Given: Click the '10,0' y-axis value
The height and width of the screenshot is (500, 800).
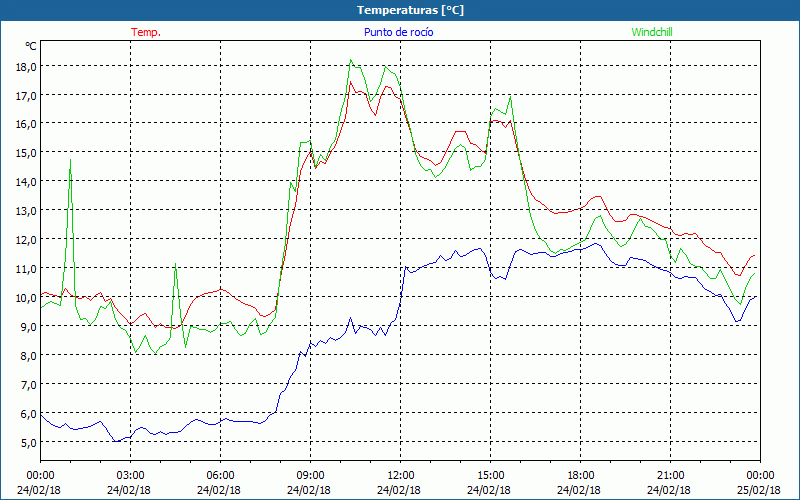Looking at the screenshot, I should [x=26, y=297].
